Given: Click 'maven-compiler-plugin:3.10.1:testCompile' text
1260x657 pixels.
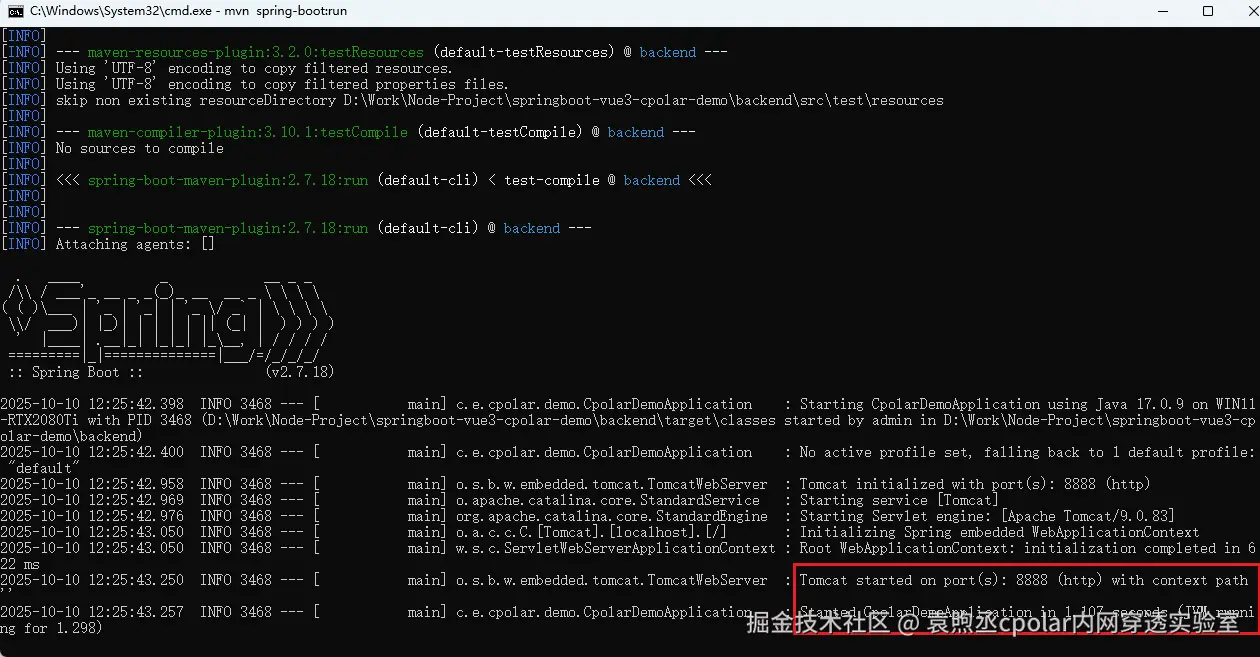Looking at the screenshot, I should click(247, 132).
